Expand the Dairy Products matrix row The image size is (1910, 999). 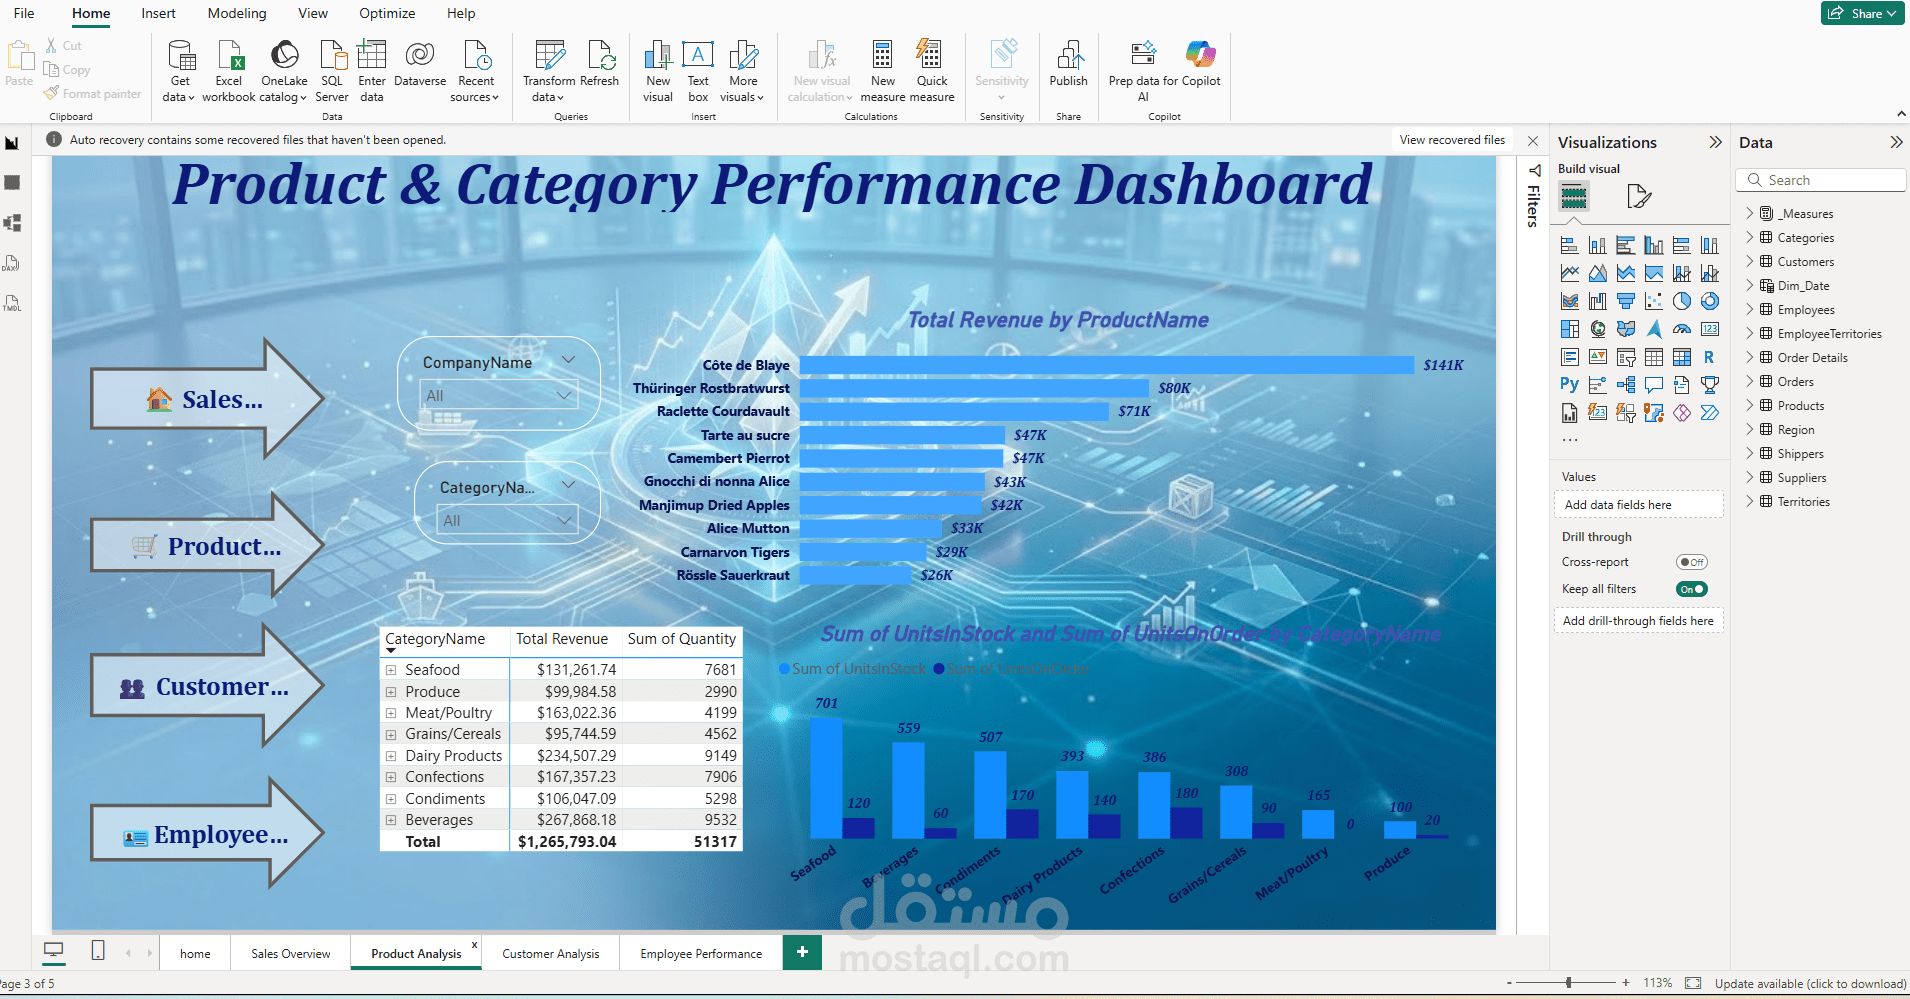[391, 756]
